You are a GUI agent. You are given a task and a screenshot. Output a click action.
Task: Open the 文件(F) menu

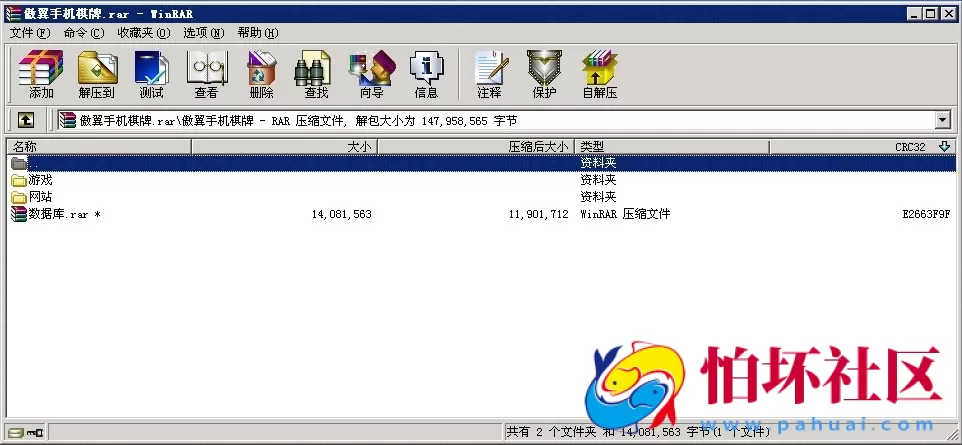pyautogui.click(x=30, y=33)
